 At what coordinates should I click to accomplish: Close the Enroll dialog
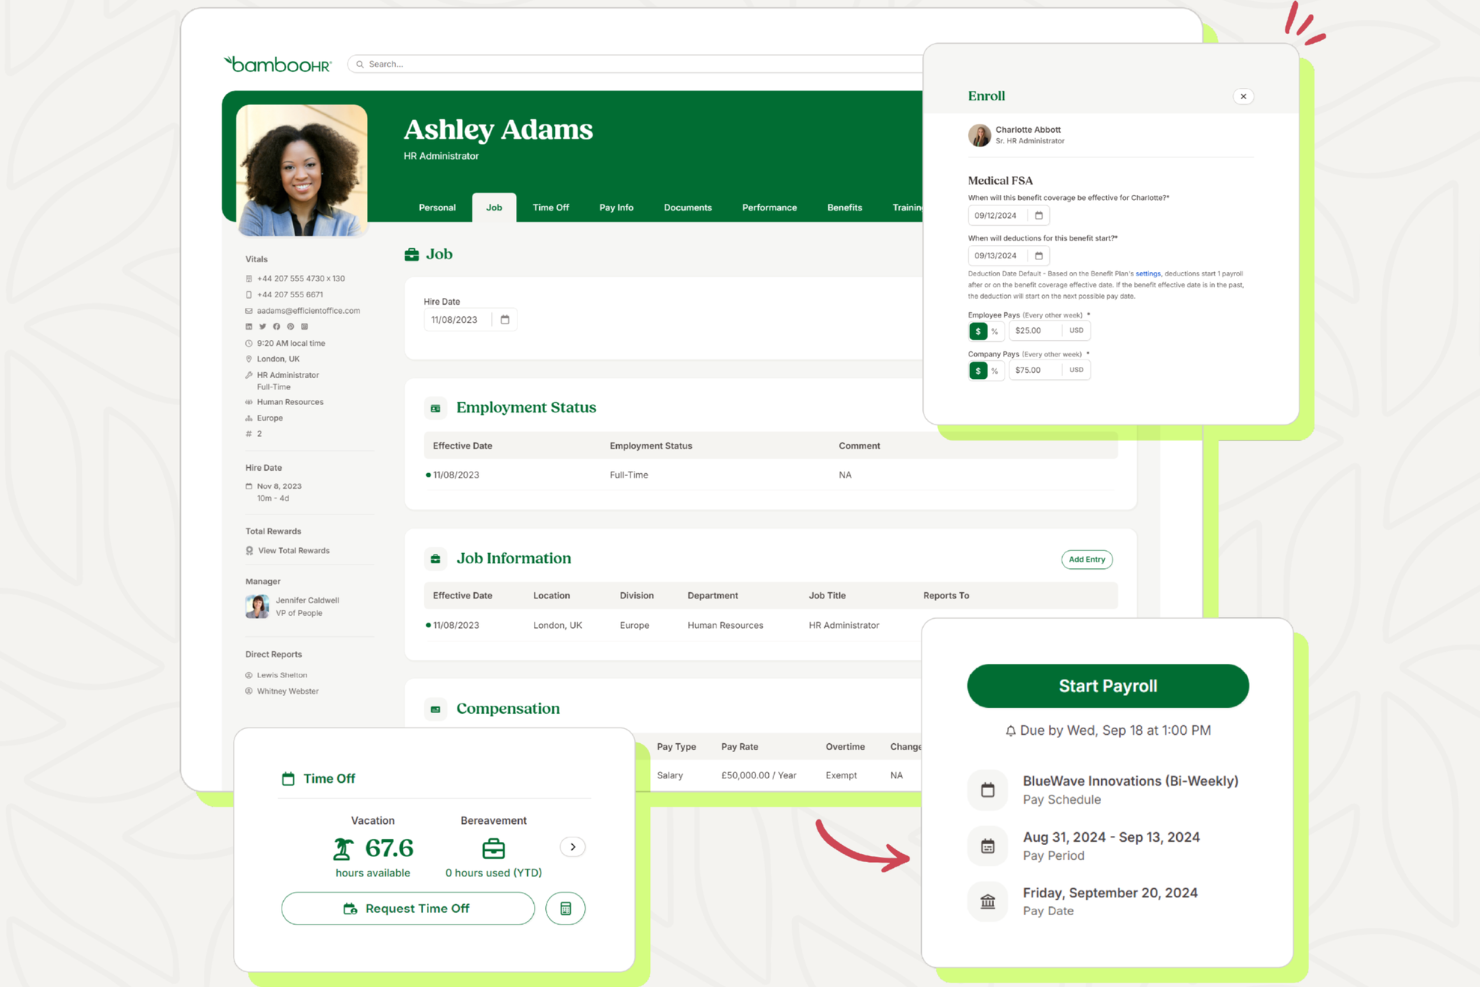coord(1243,97)
